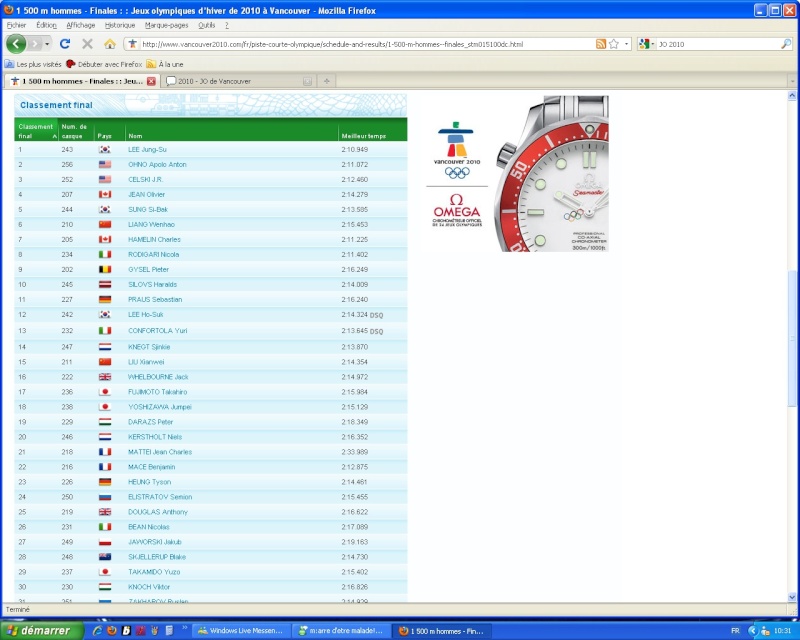Open the Fichier menu
This screenshot has height=640, width=800.
tap(16, 25)
